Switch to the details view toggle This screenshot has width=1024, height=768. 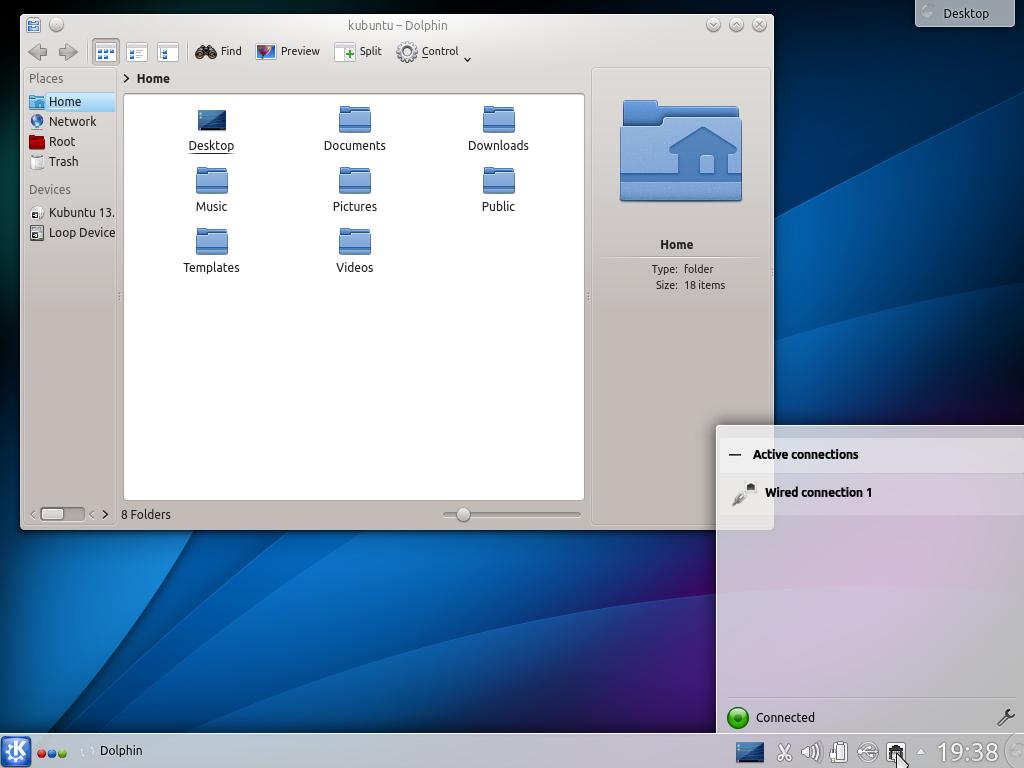click(168, 52)
